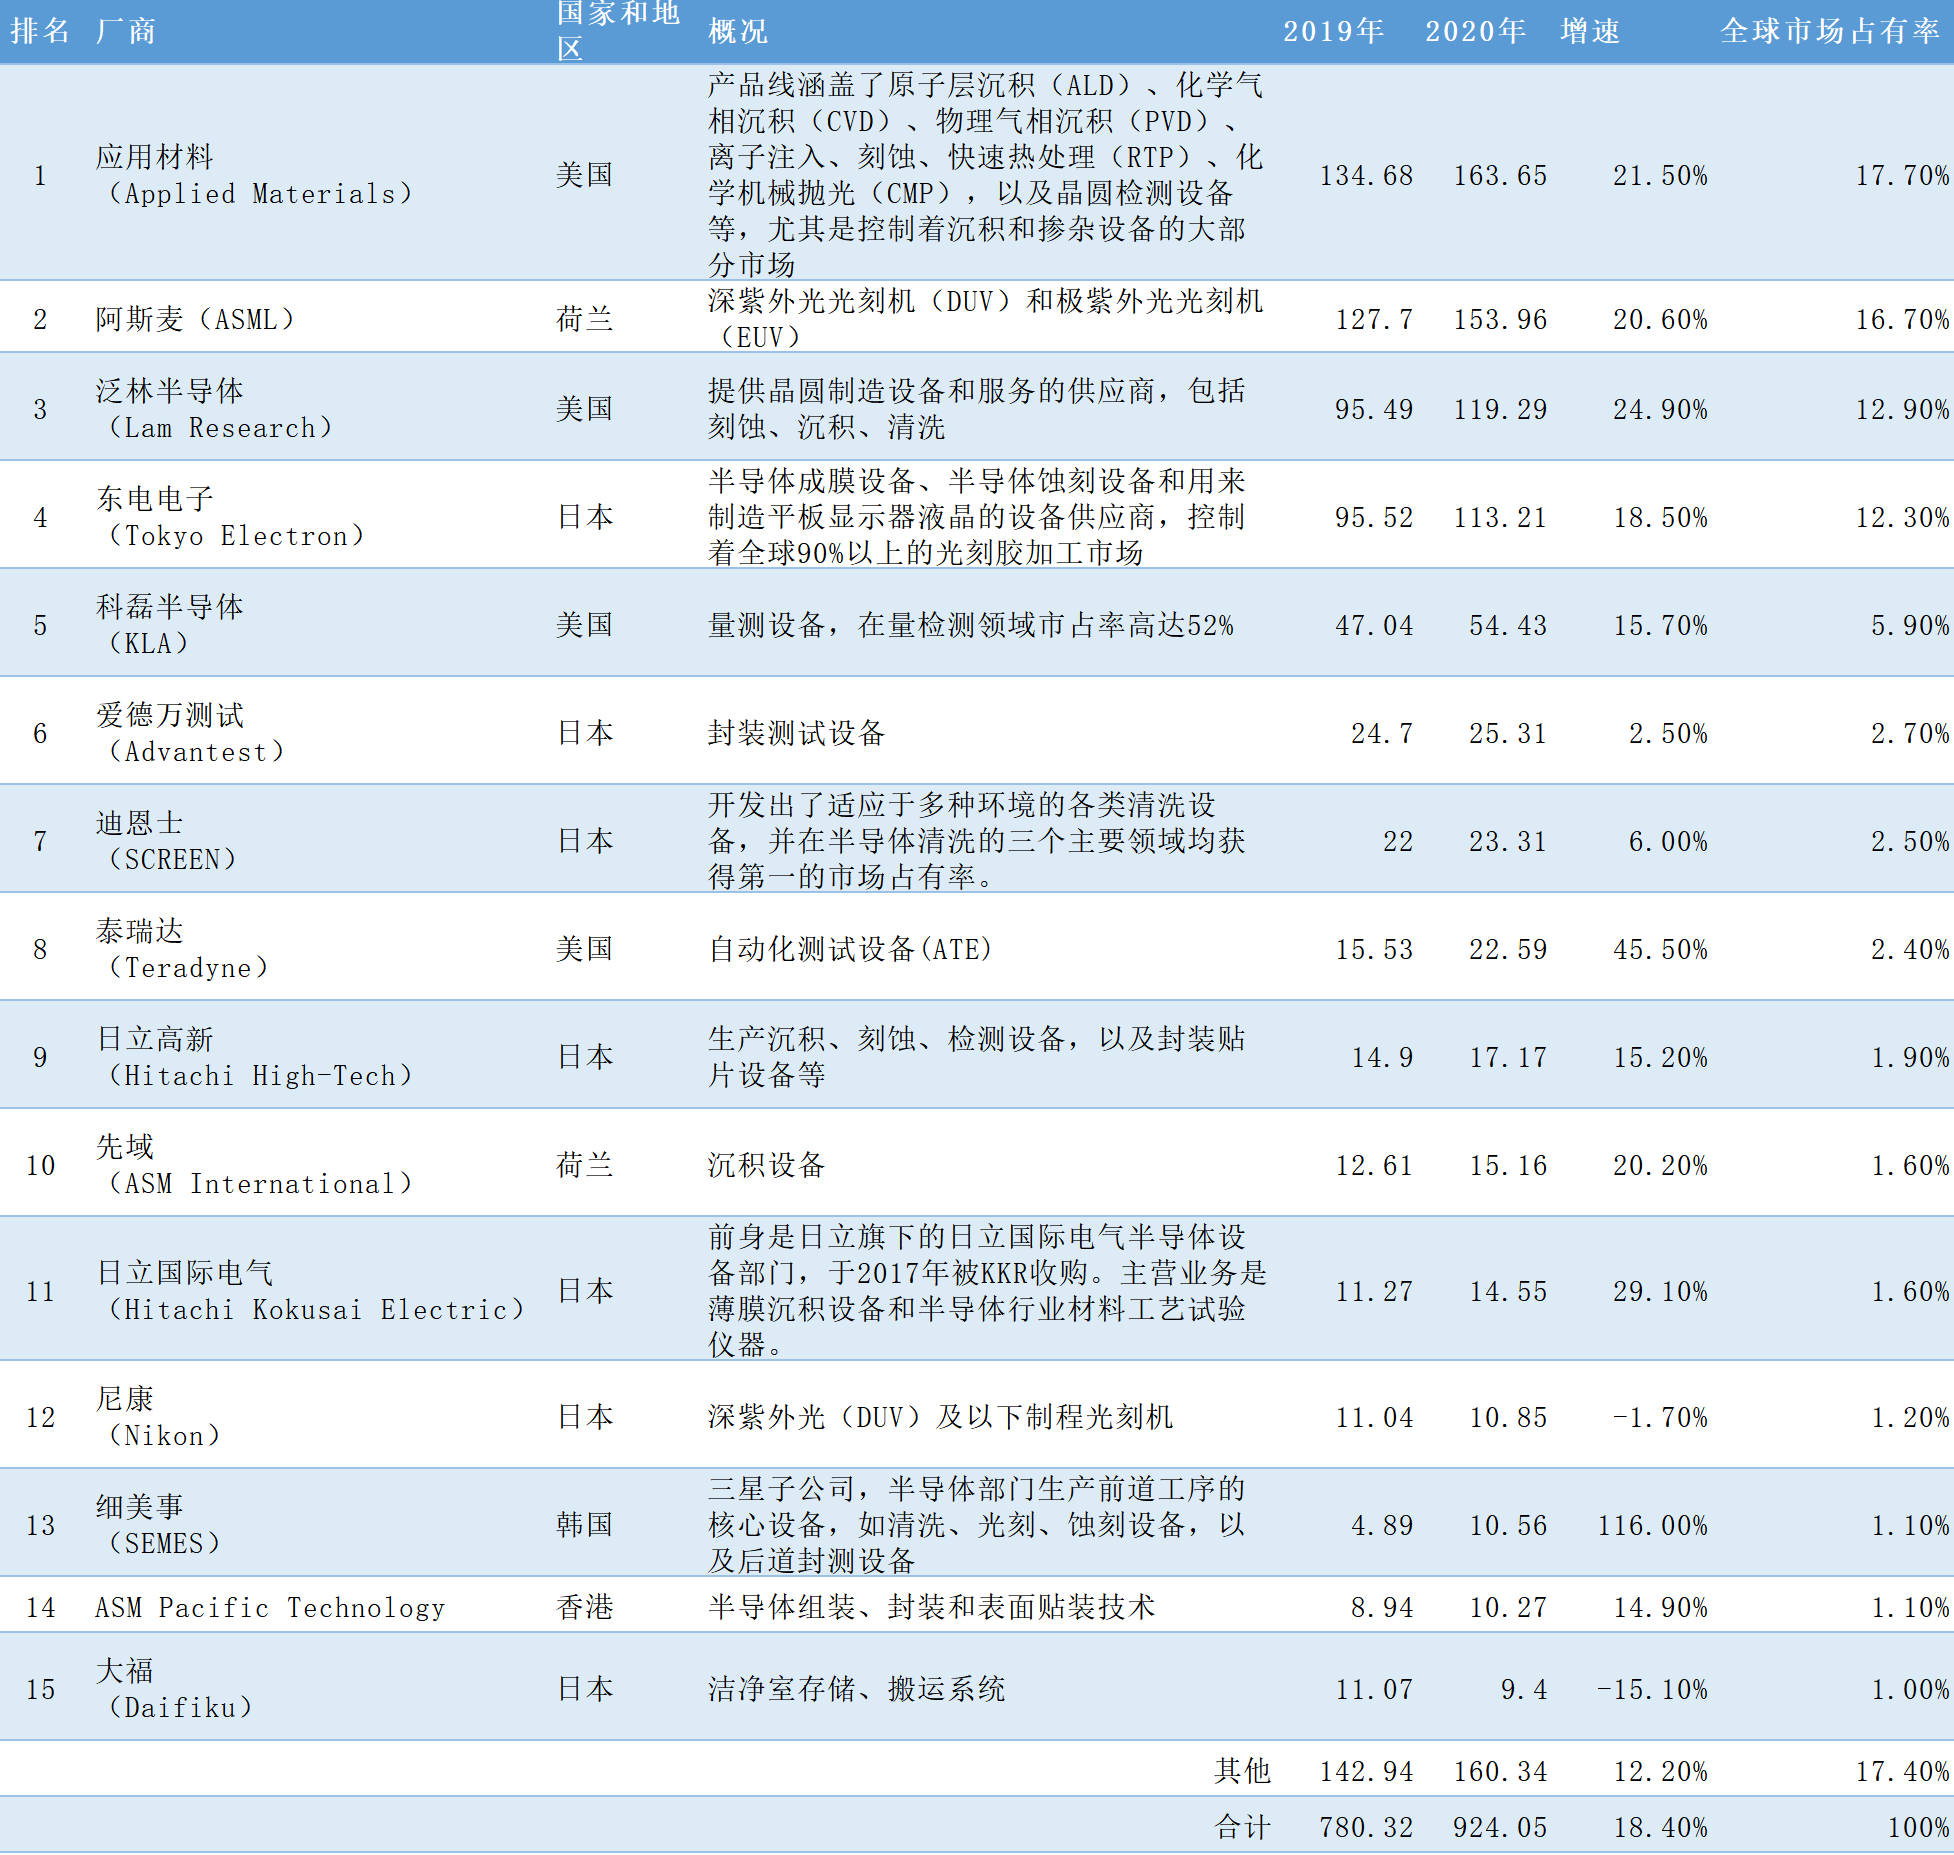Select the 厂商 column header
This screenshot has height=1855, width=1954.
(x=126, y=31)
